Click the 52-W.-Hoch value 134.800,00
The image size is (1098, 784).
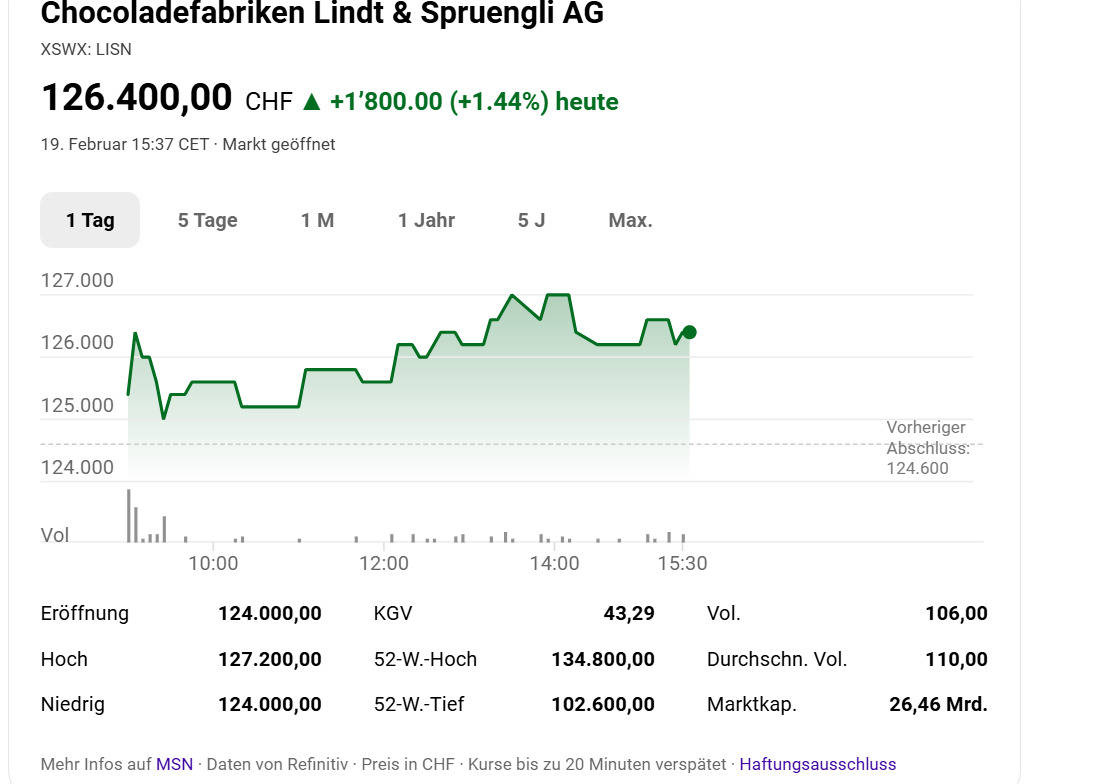click(603, 659)
